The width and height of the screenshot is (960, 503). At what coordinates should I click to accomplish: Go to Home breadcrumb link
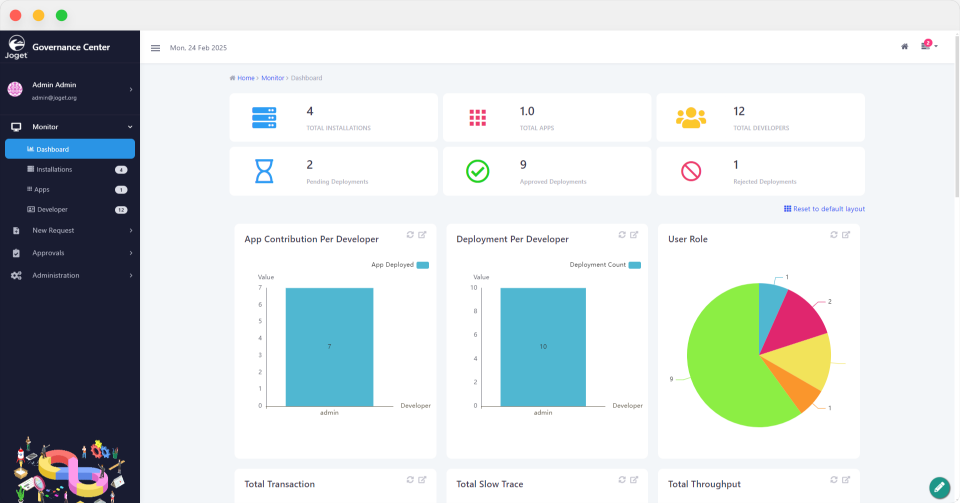click(x=245, y=77)
